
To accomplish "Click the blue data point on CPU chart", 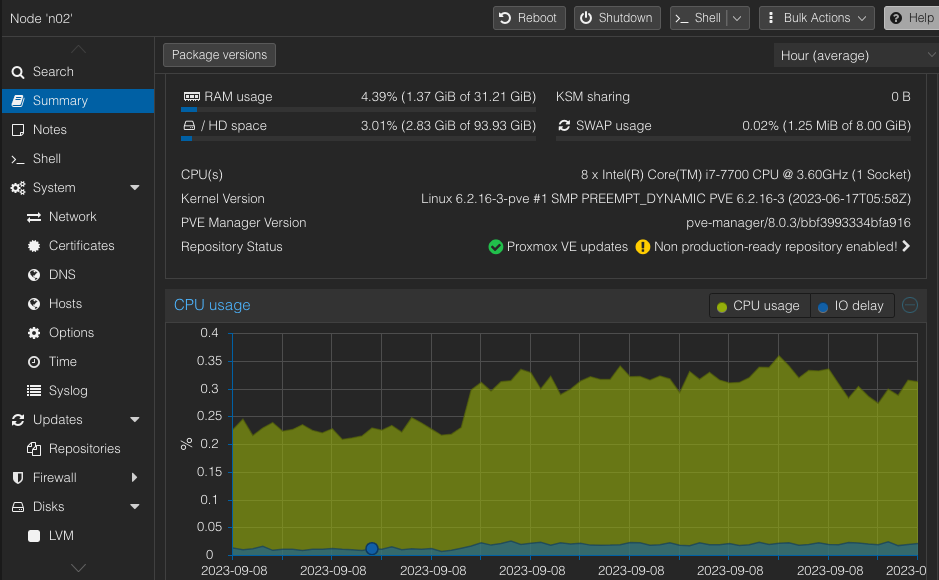I will pos(372,548).
